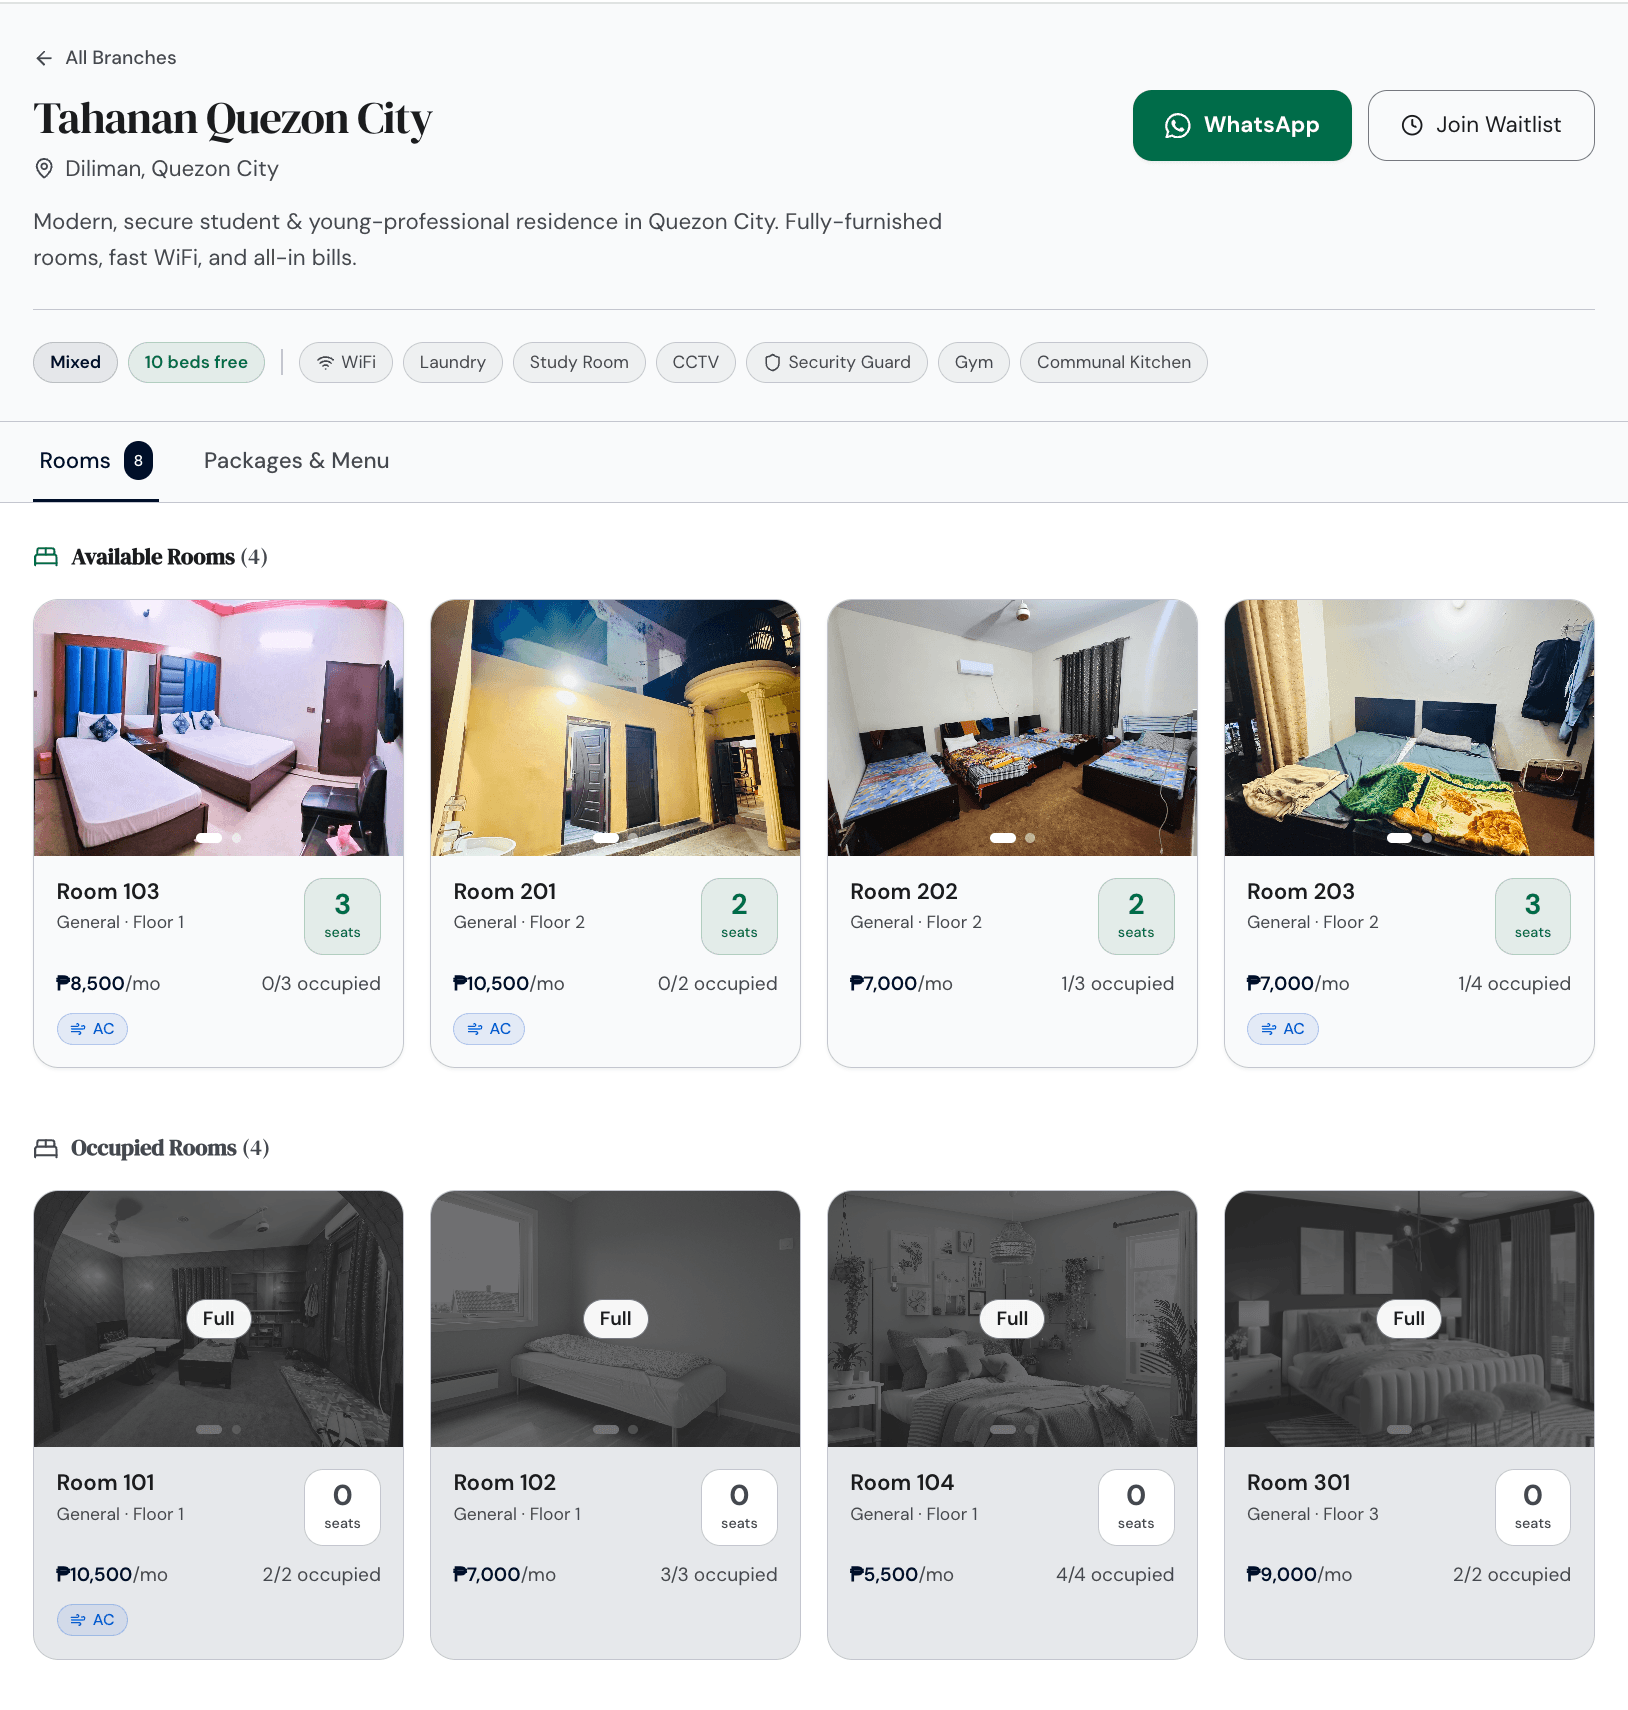Open the Room 202 title
Screen dimensions: 1628x1710
pos(904,891)
